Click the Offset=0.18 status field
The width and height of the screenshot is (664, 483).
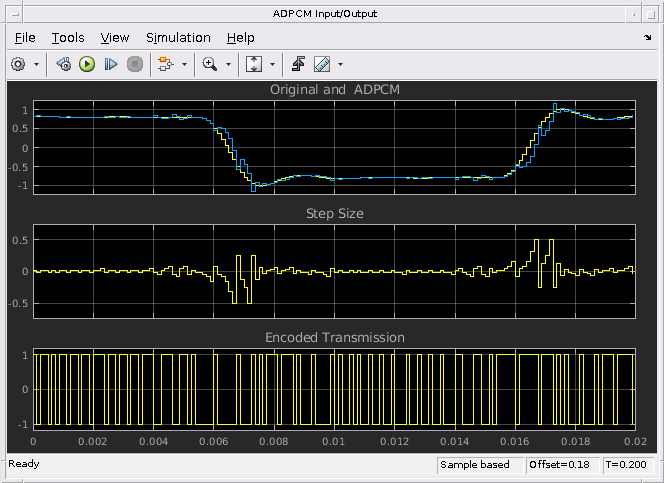click(x=562, y=465)
